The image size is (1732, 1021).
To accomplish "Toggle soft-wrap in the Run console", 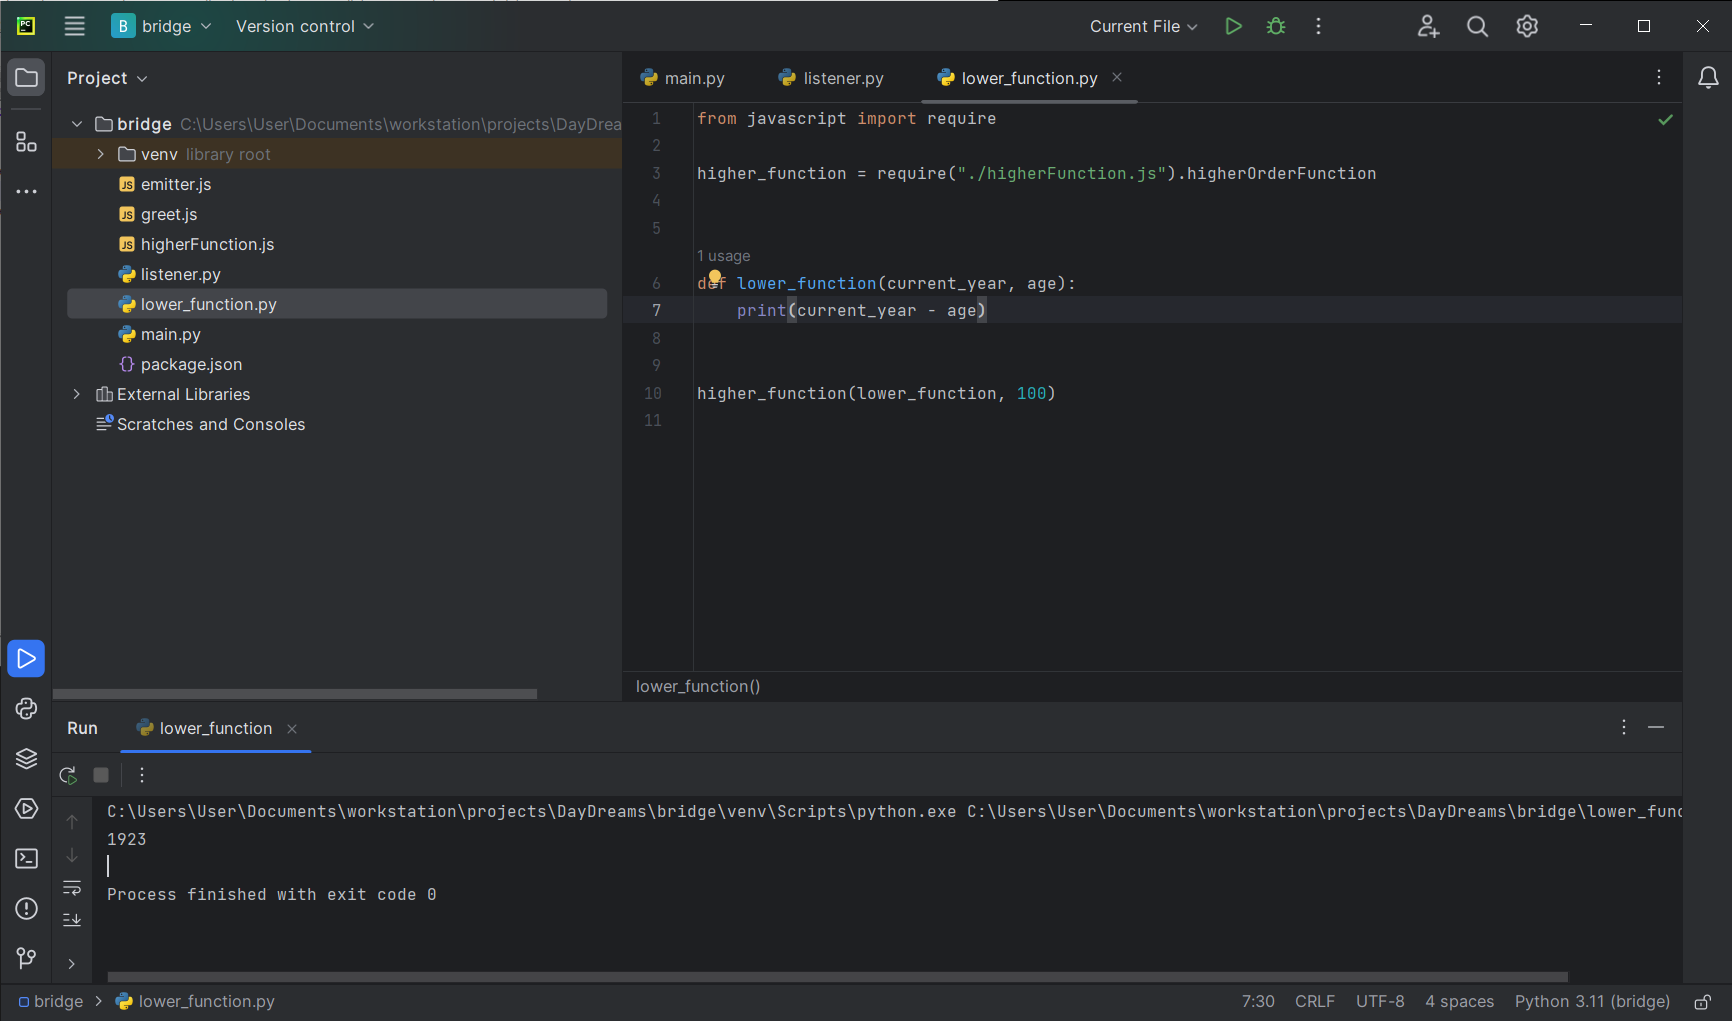I will coord(72,888).
